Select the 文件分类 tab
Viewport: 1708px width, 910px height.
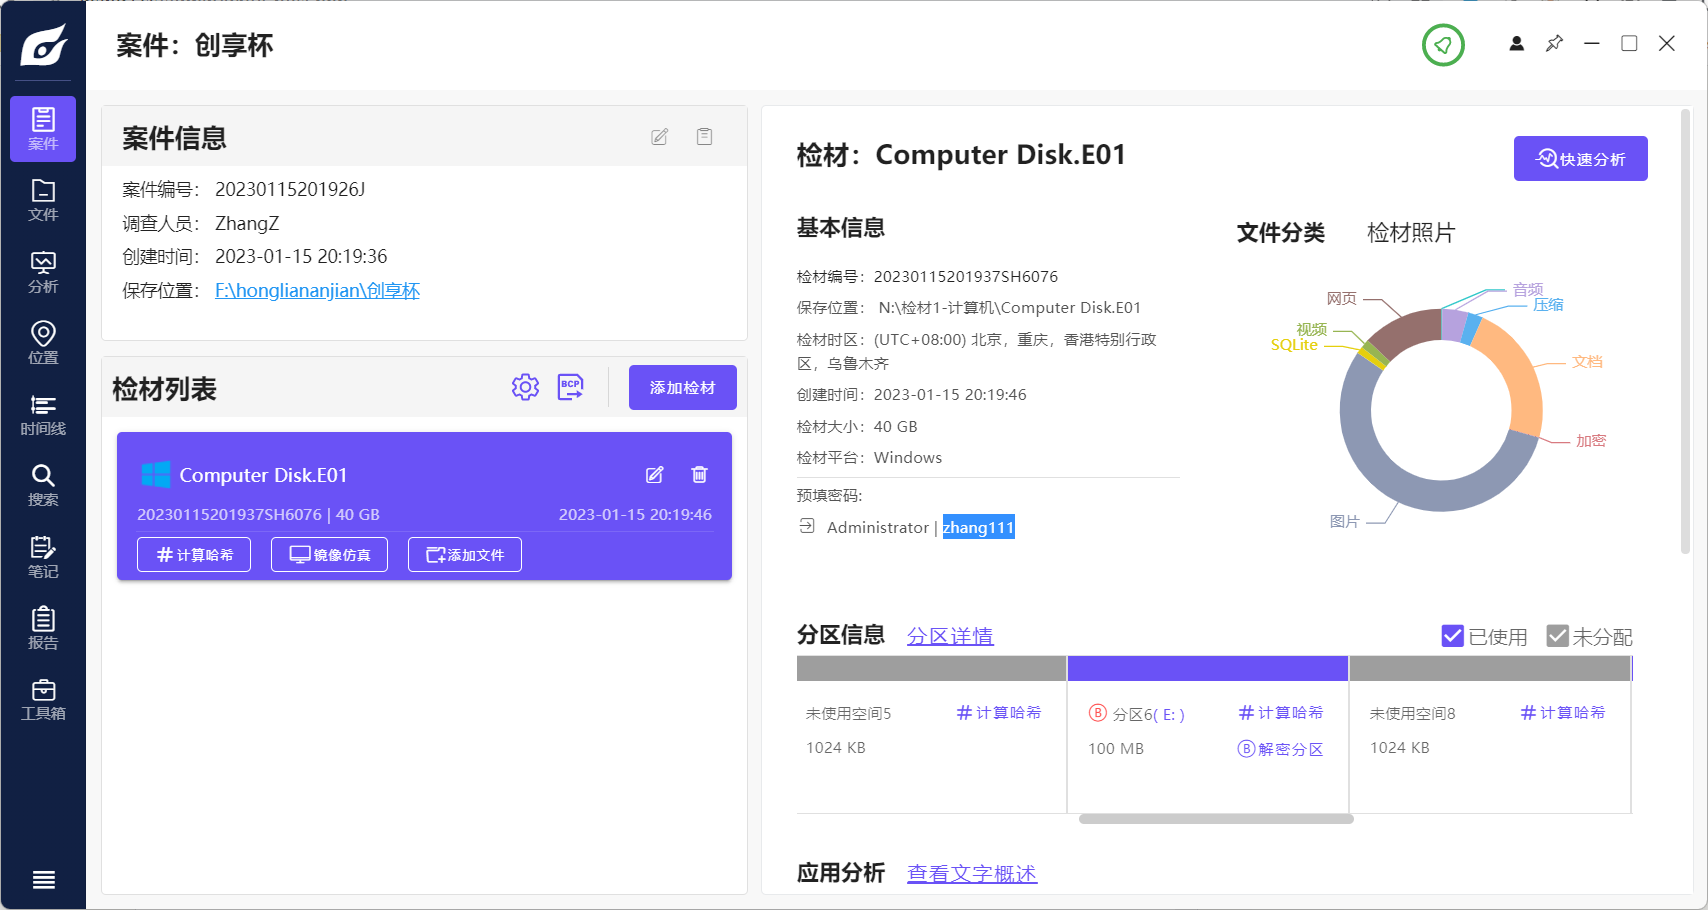1281,232
